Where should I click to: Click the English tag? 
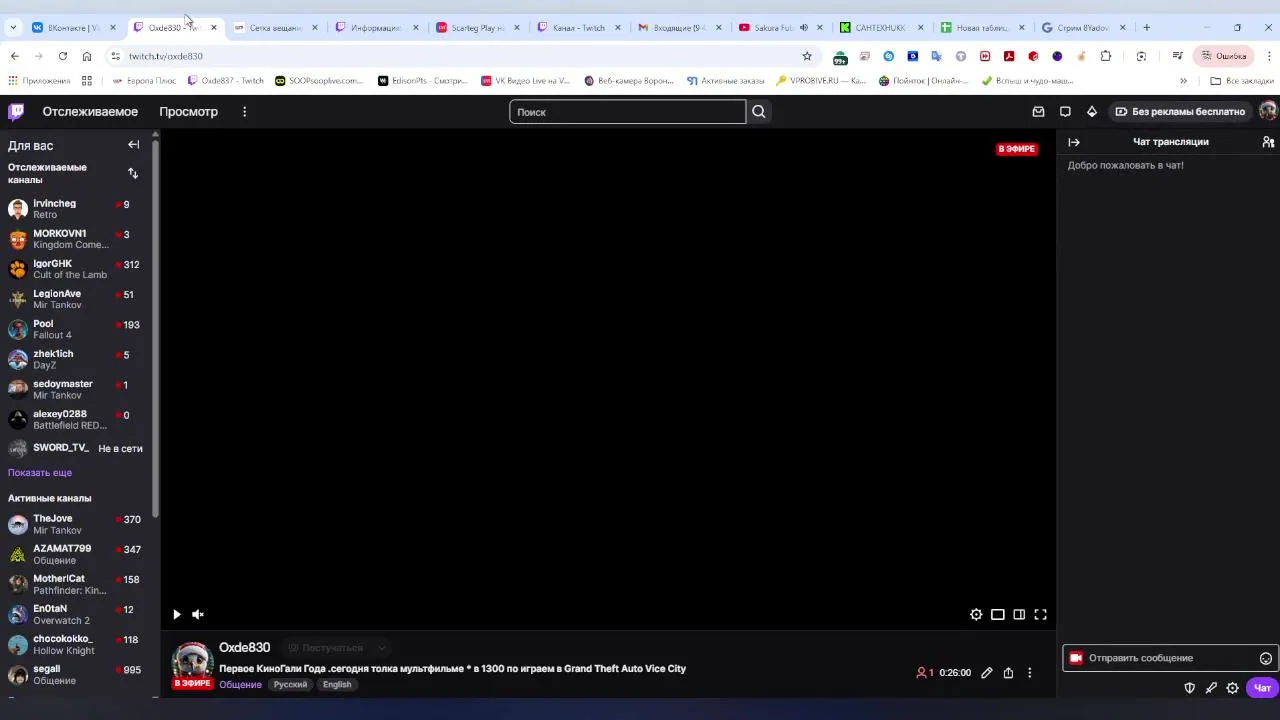[x=337, y=685]
